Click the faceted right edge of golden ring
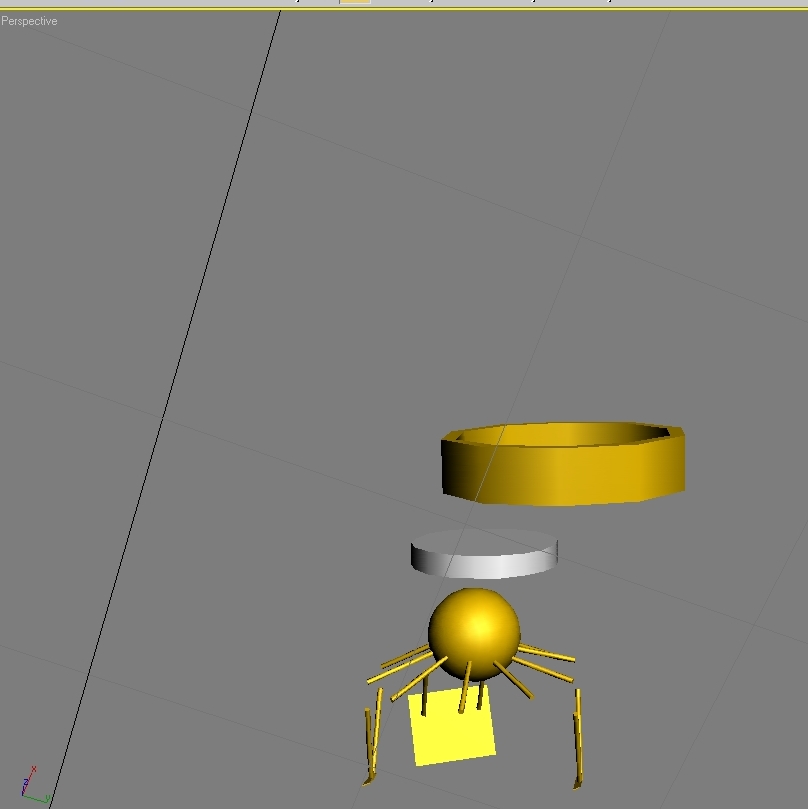808x809 pixels. click(676, 460)
